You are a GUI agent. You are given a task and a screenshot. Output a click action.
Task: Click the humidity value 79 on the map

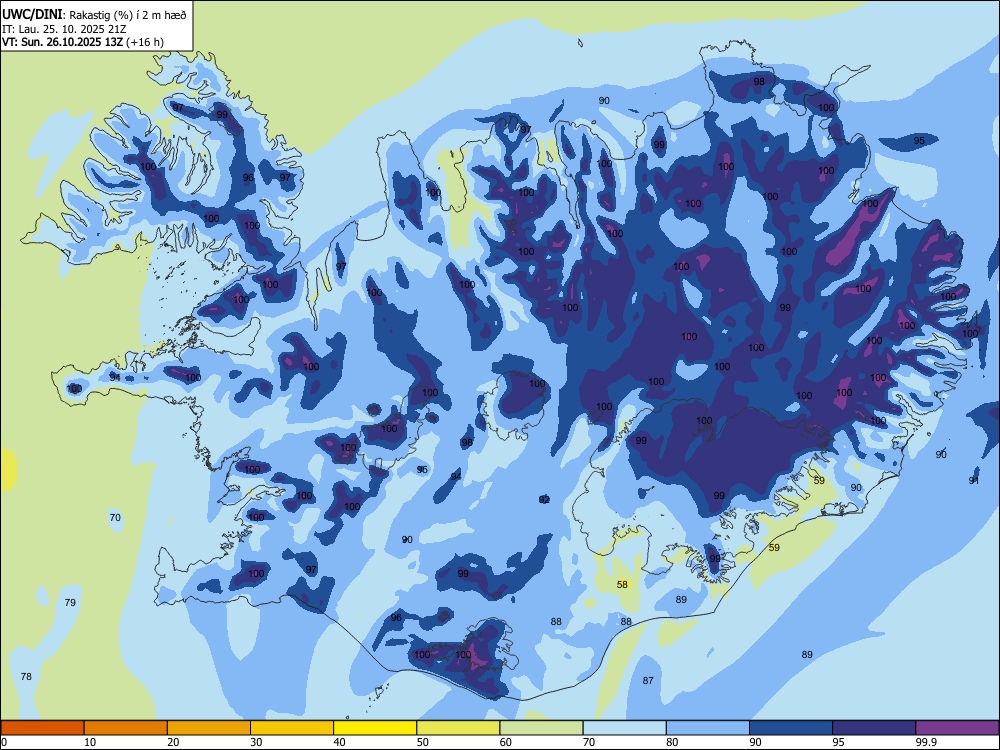click(70, 602)
